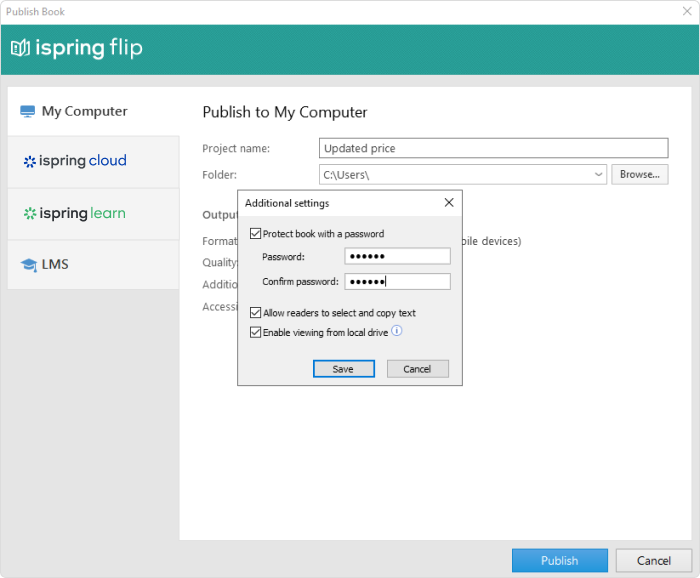Cancel publishing in main window
This screenshot has width=700, height=578.
click(654, 561)
